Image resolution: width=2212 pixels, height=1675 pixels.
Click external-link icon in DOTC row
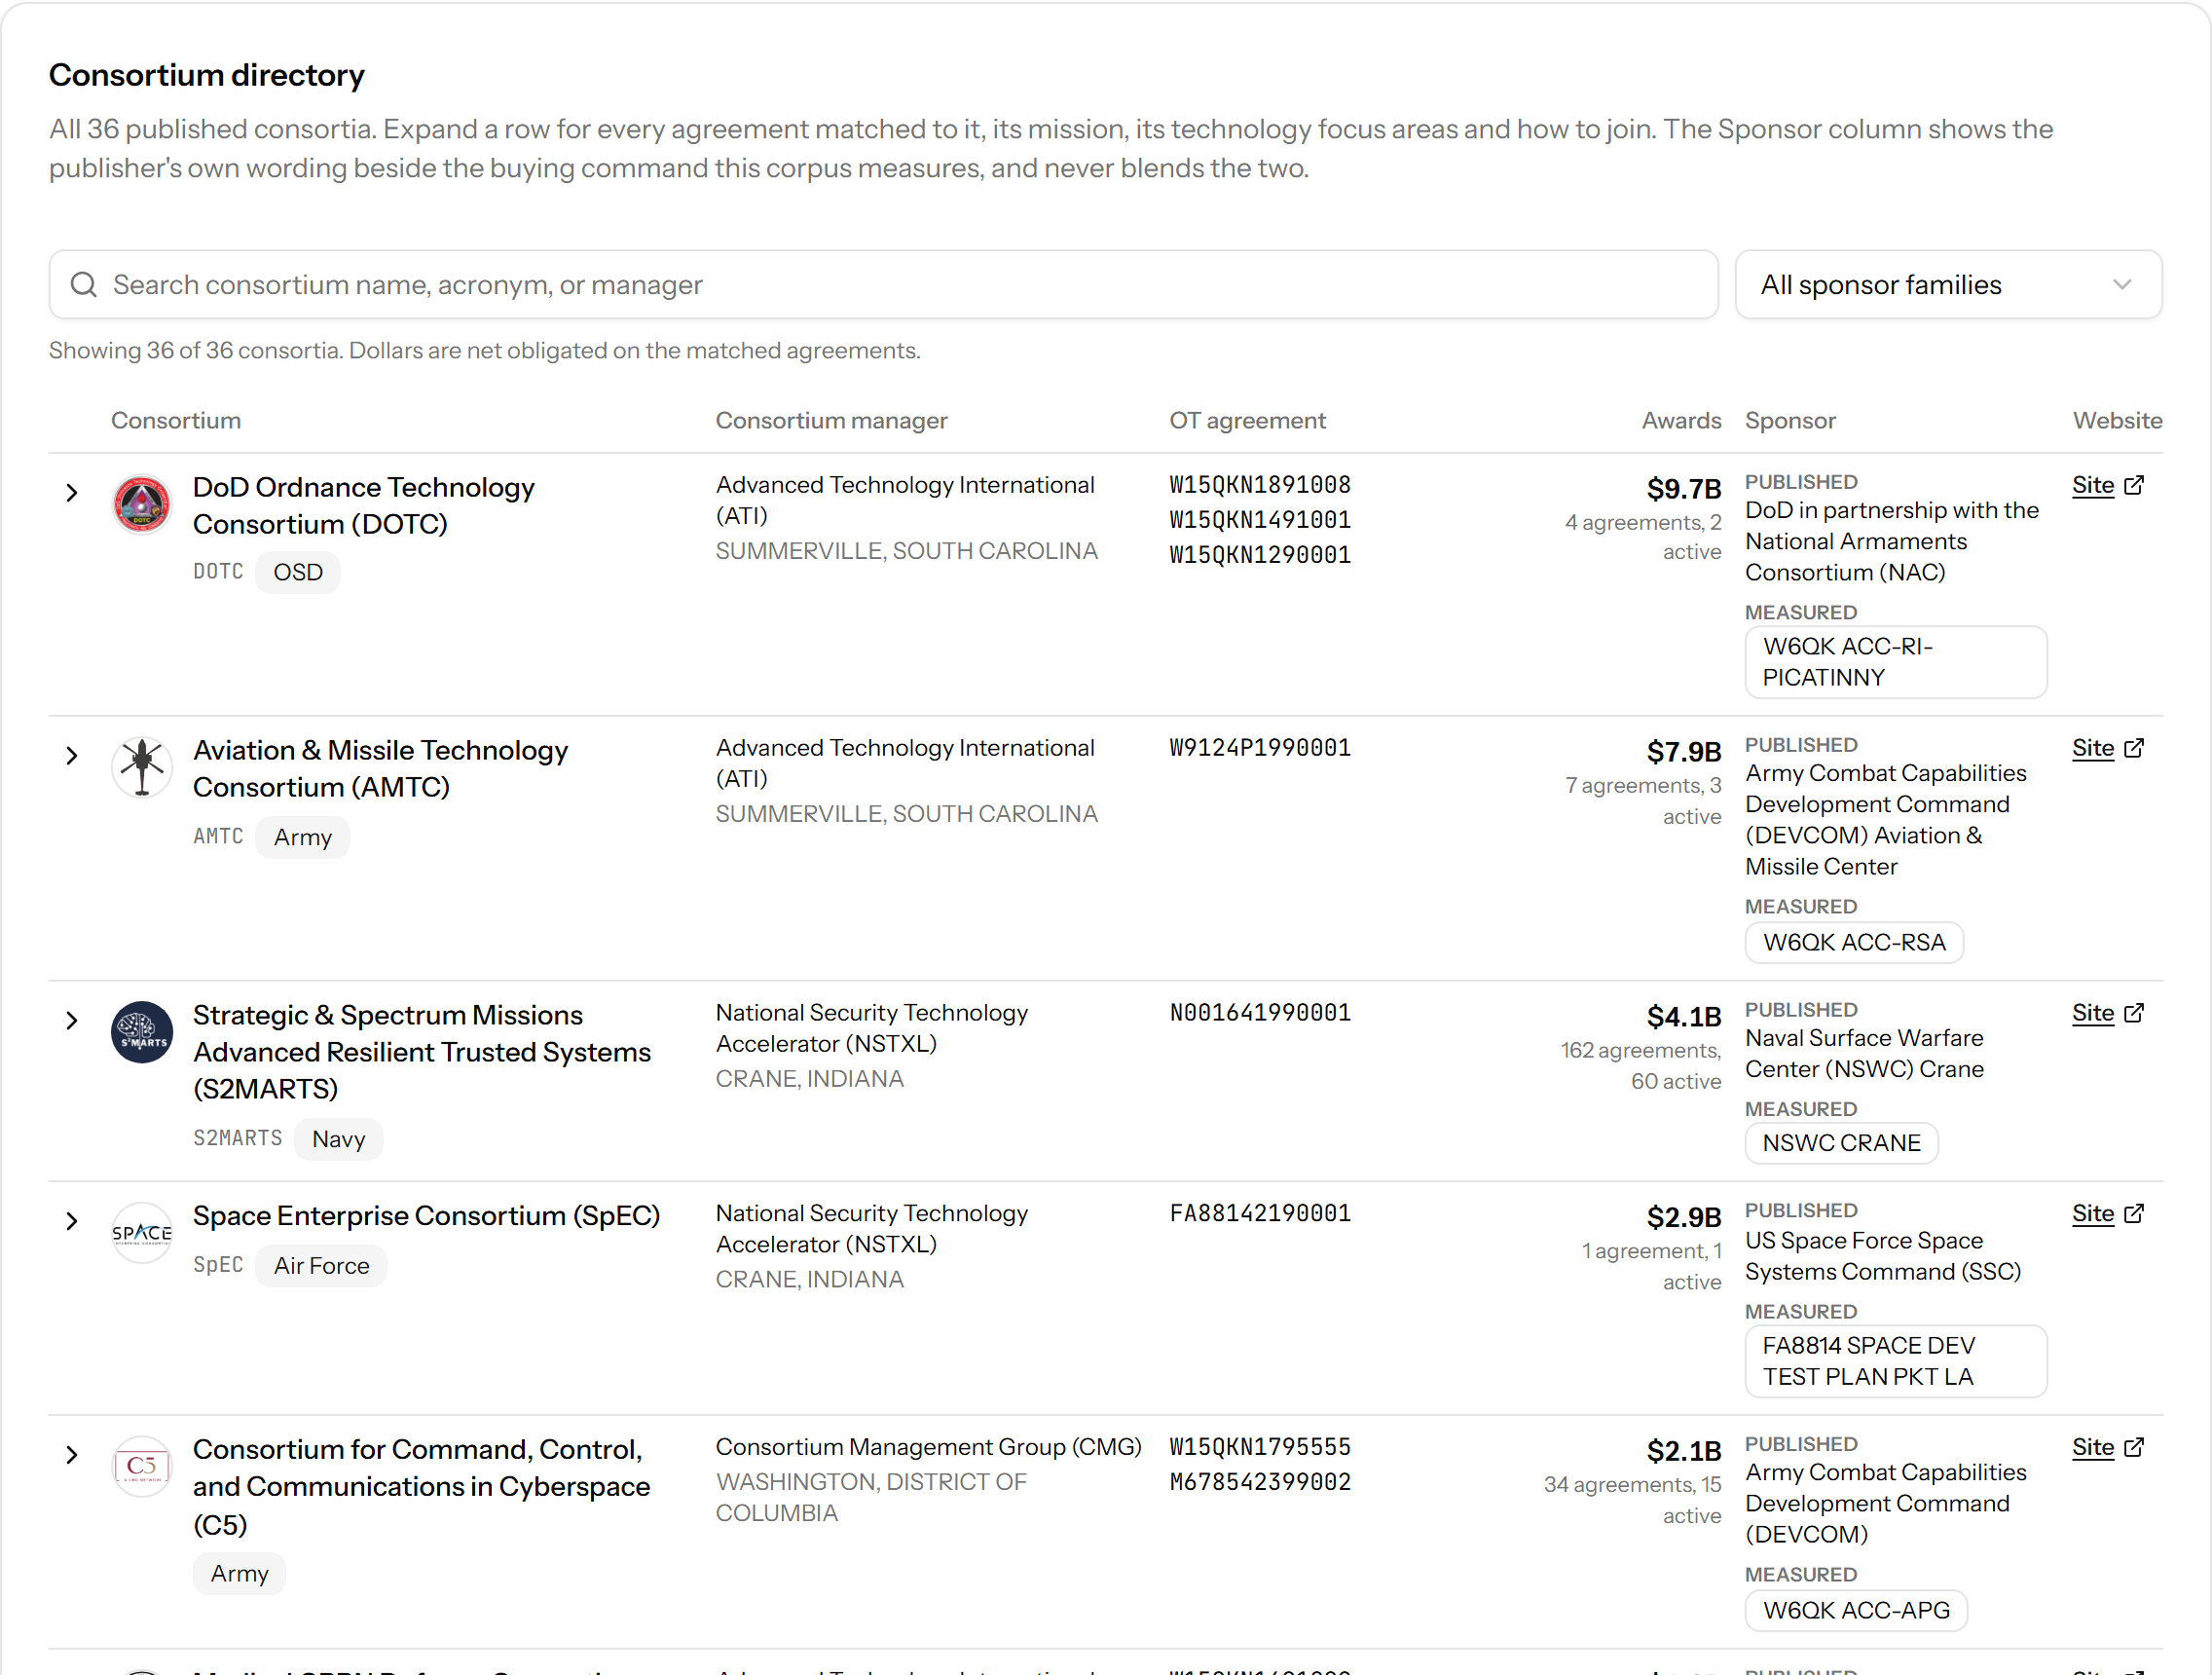click(2134, 485)
